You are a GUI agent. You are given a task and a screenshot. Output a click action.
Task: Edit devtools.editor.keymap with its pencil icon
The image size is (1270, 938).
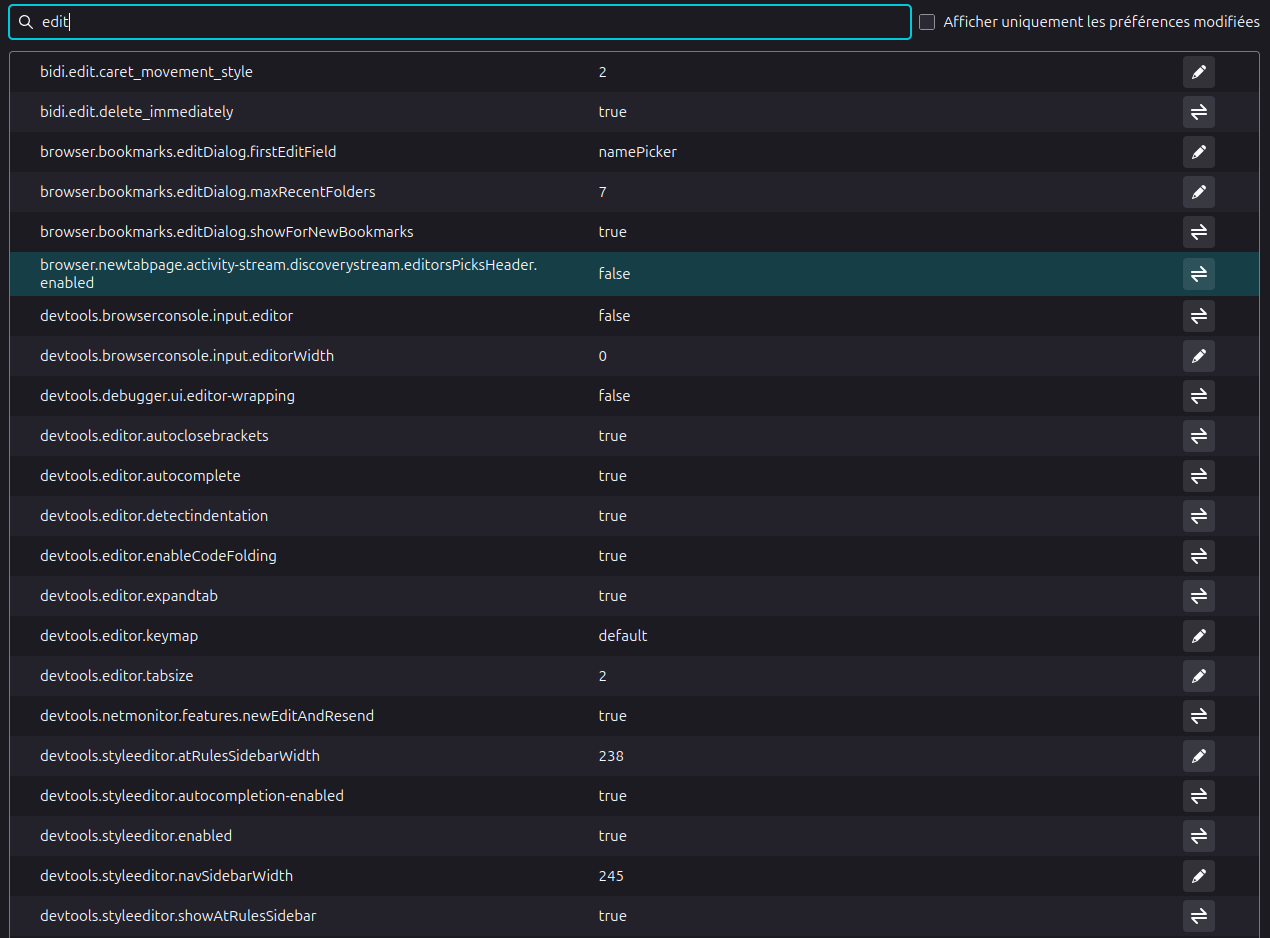1198,636
